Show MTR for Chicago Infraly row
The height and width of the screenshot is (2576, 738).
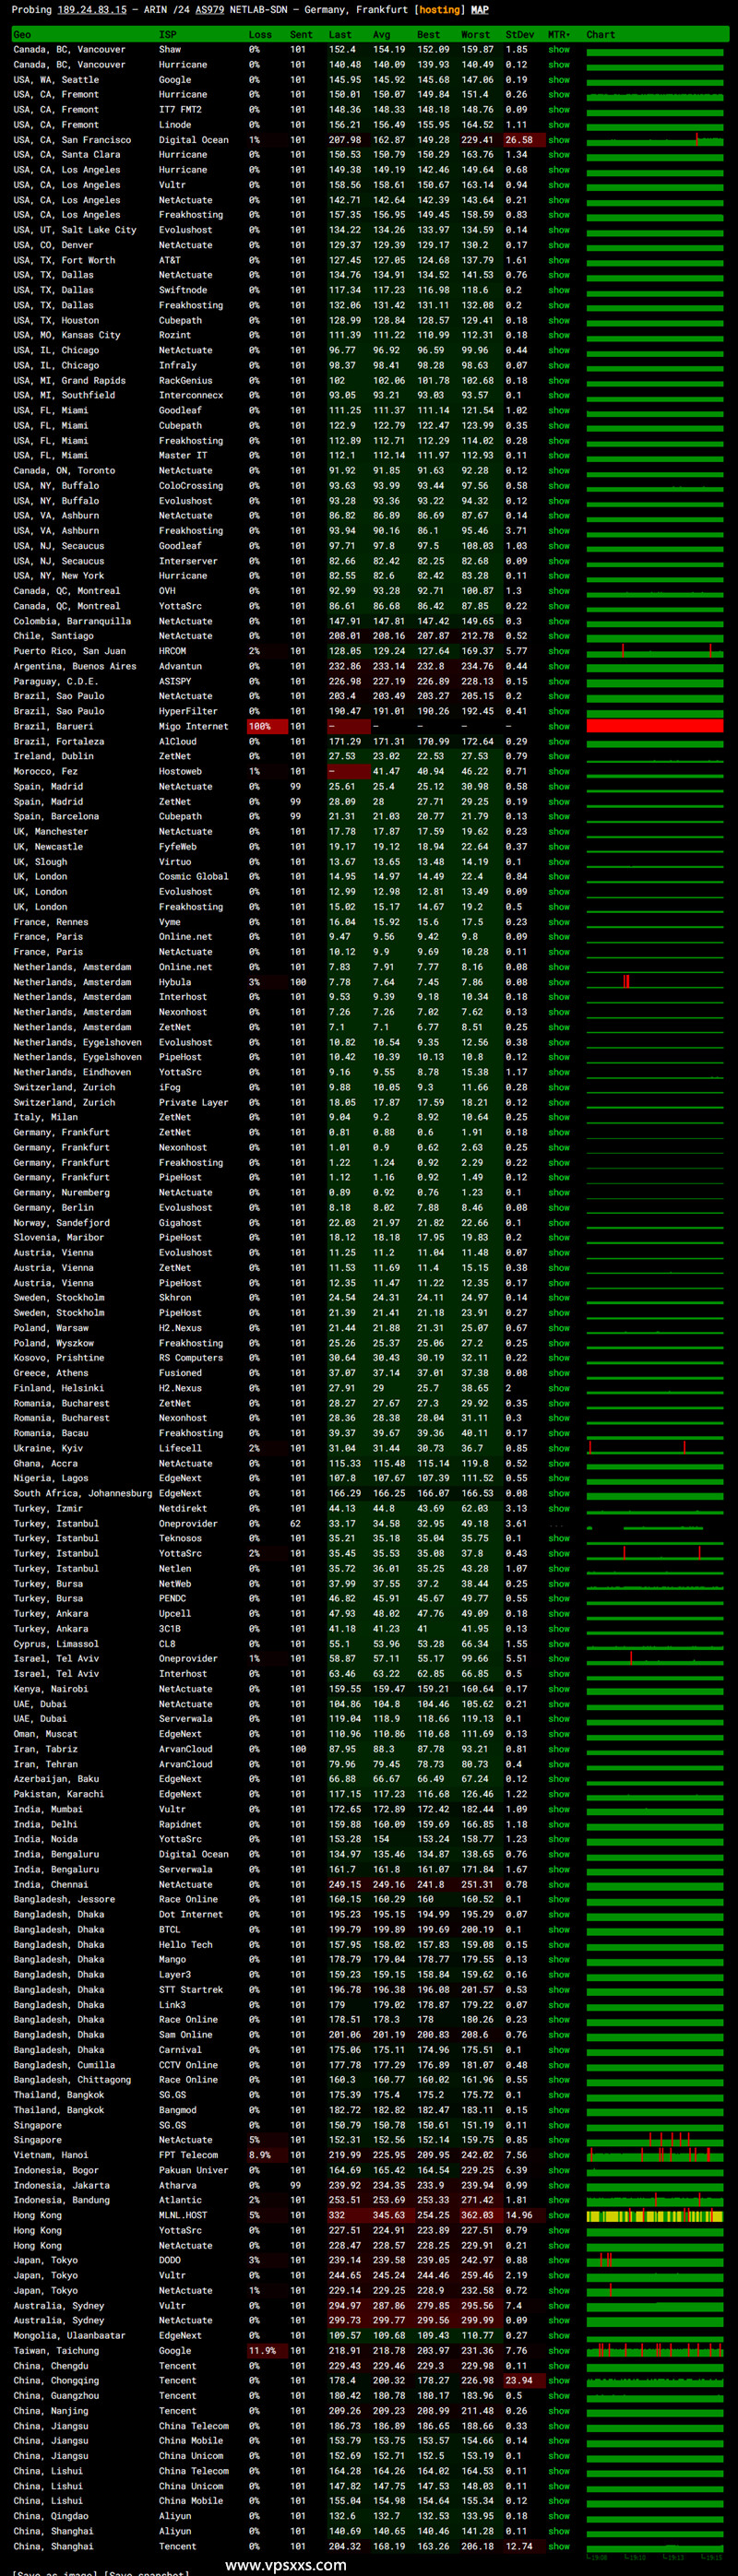[559, 365]
